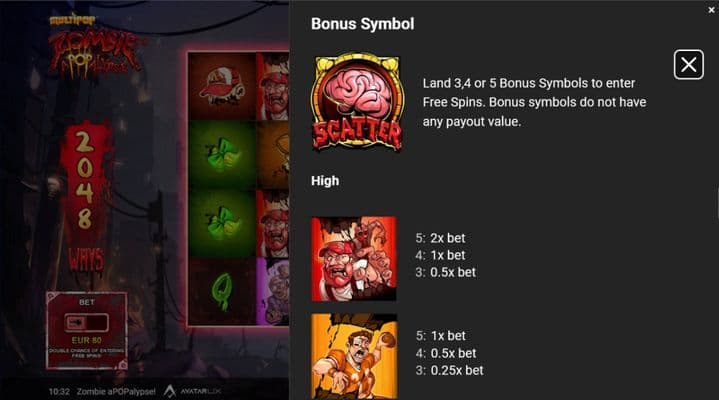Click the Bonus Symbol heading
Screen dimensions: 719x400
[x=362, y=24]
